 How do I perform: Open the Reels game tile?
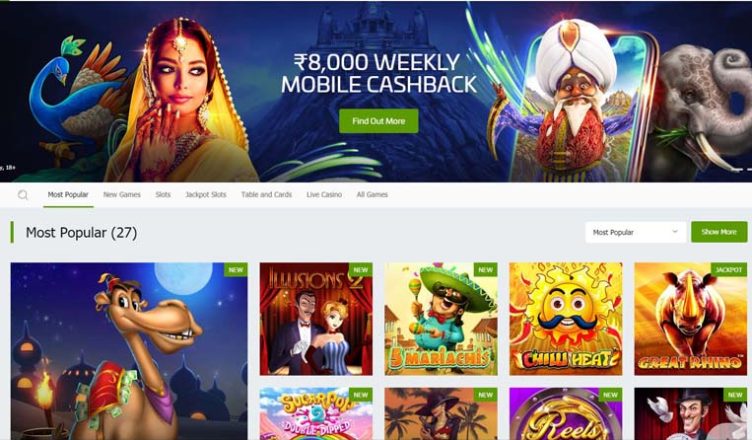(566, 414)
